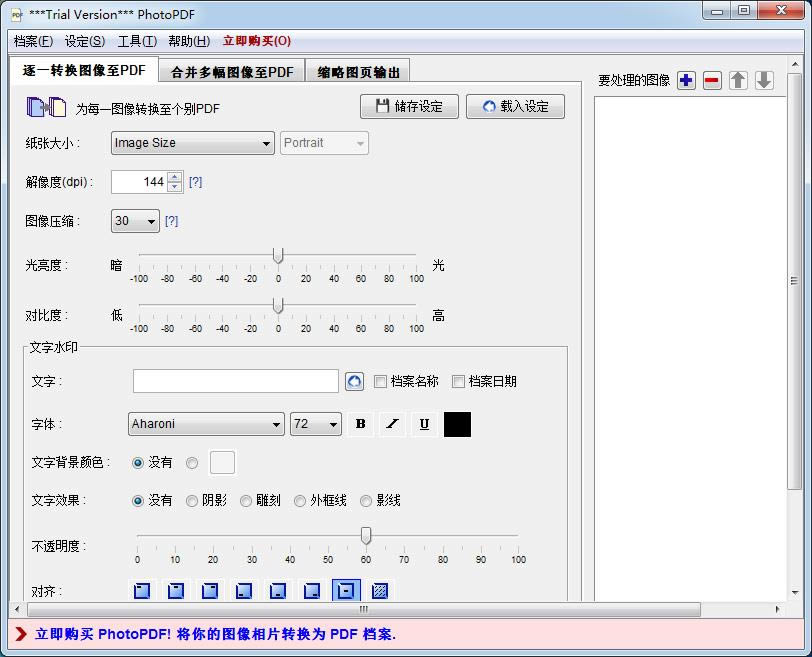Enable 档案日期 checkbox
812x657 pixels.
pyautogui.click(x=458, y=382)
